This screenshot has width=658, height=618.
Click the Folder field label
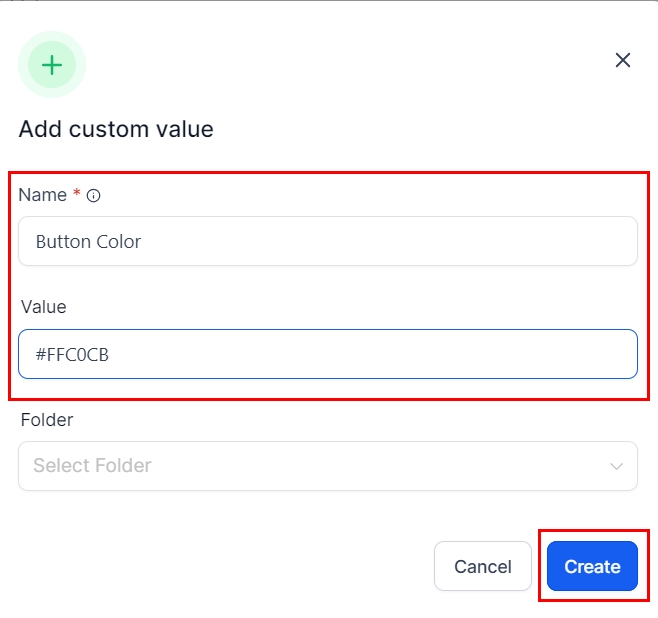(x=46, y=419)
